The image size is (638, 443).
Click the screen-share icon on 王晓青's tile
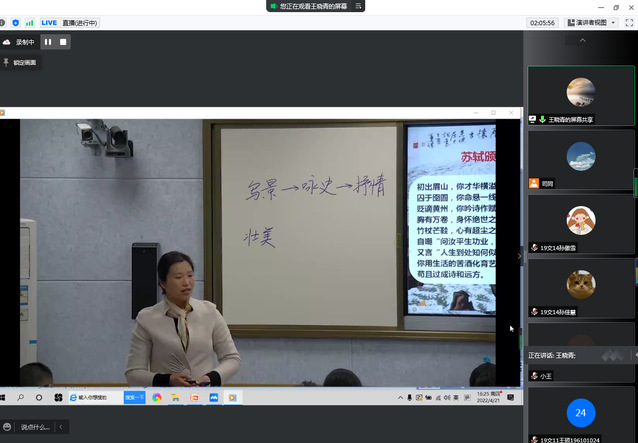point(533,119)
